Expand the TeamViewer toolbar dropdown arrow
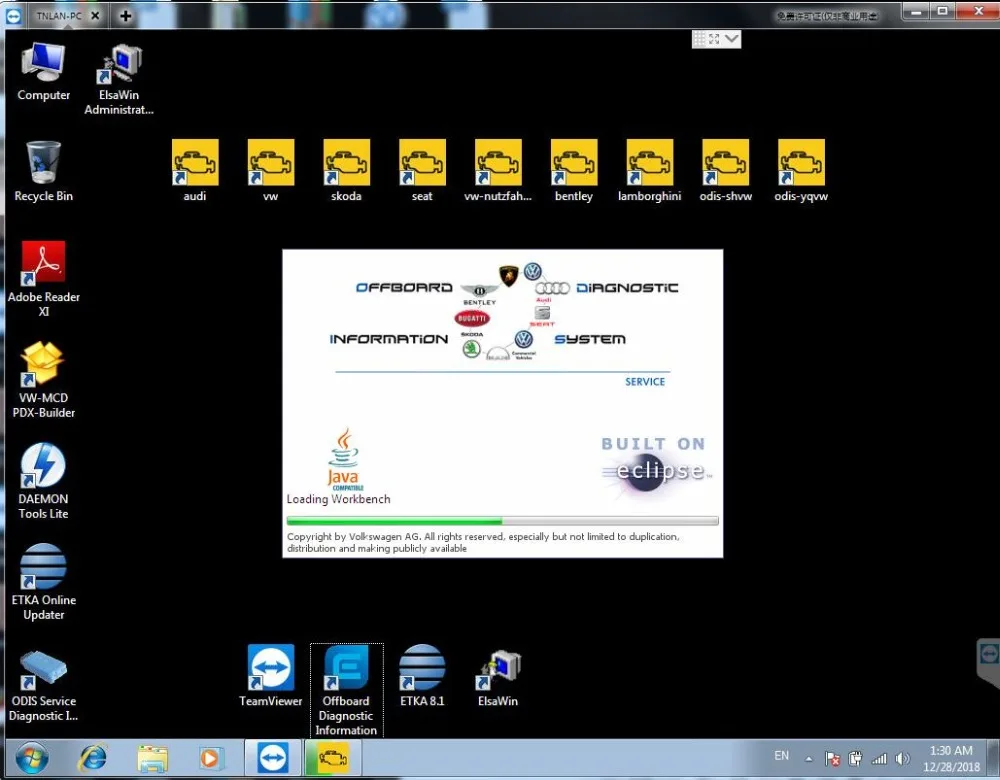Viewport: 1000px width, 780px height. coord(732,39)
